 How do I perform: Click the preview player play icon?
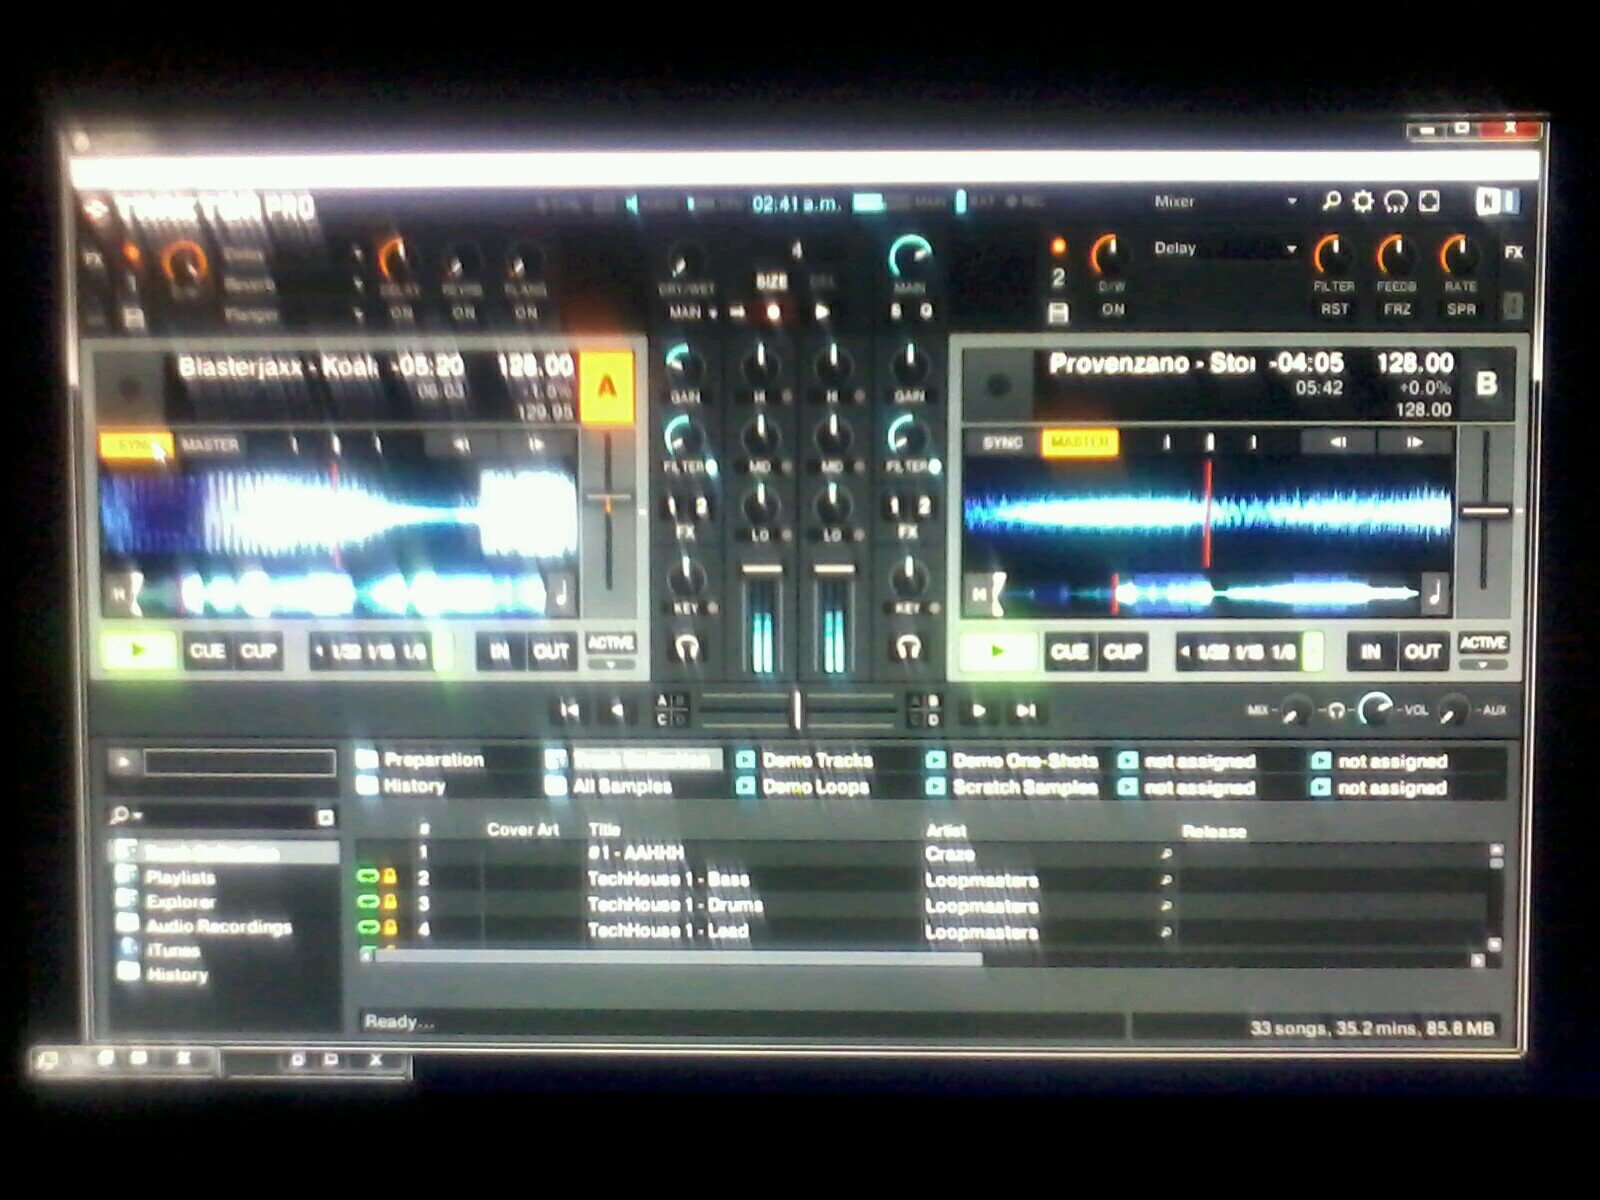click(x=124, y=762)
